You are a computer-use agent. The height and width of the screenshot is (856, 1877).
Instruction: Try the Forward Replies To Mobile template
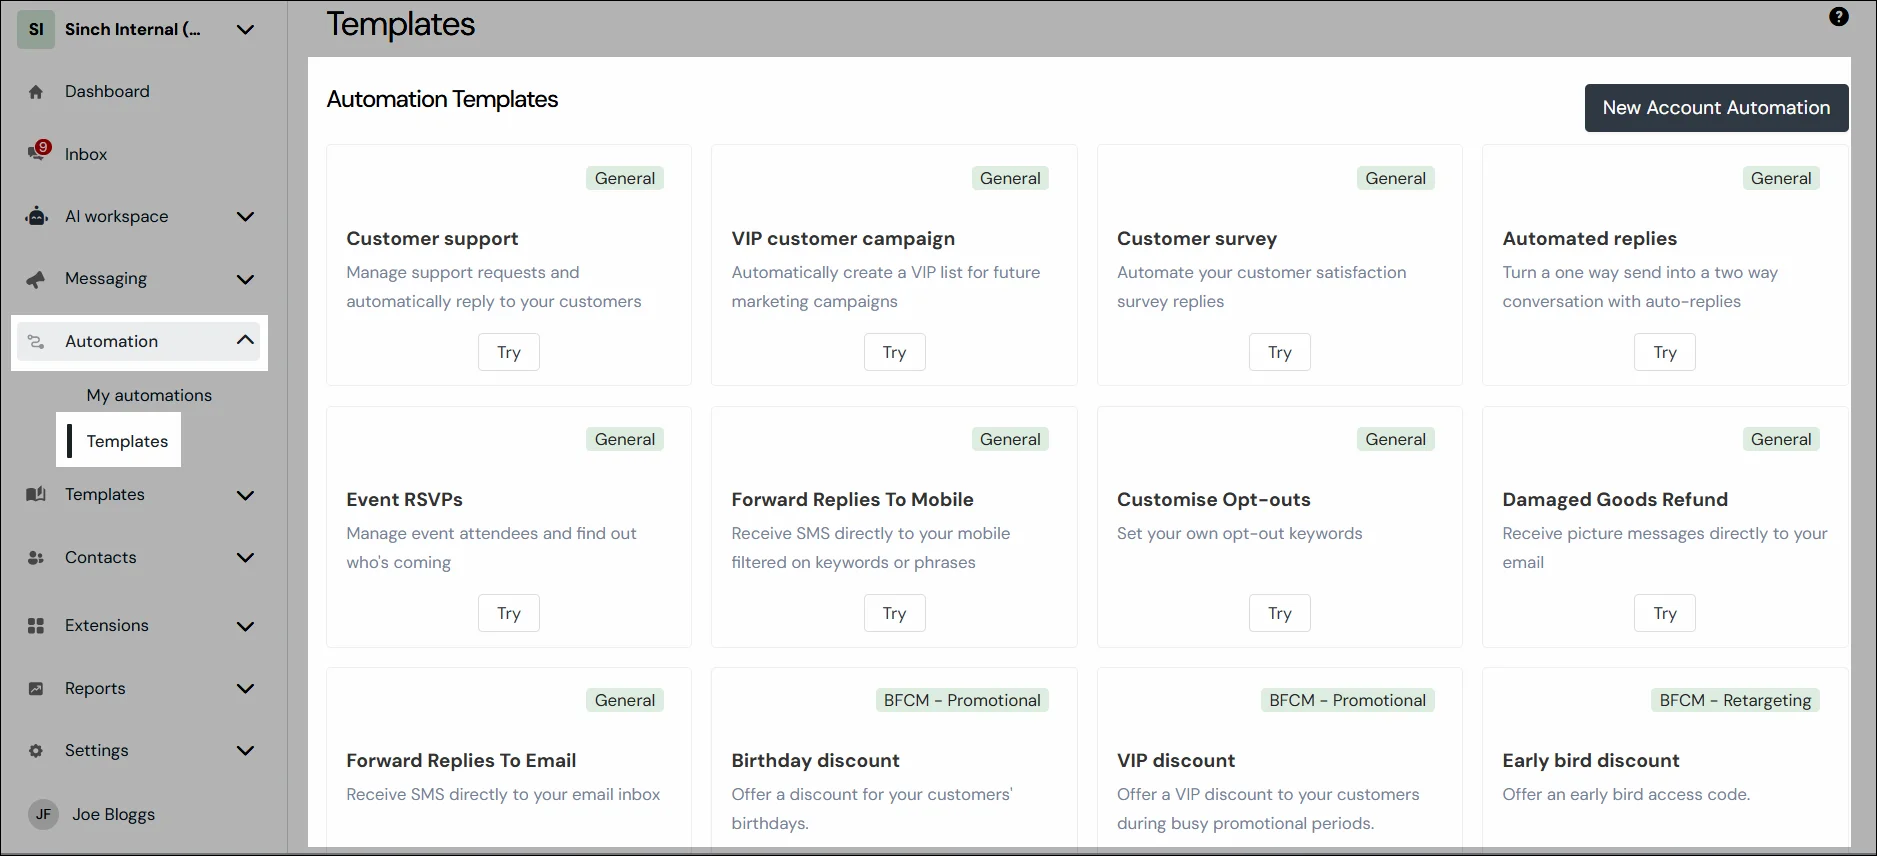tap(894, 613)
